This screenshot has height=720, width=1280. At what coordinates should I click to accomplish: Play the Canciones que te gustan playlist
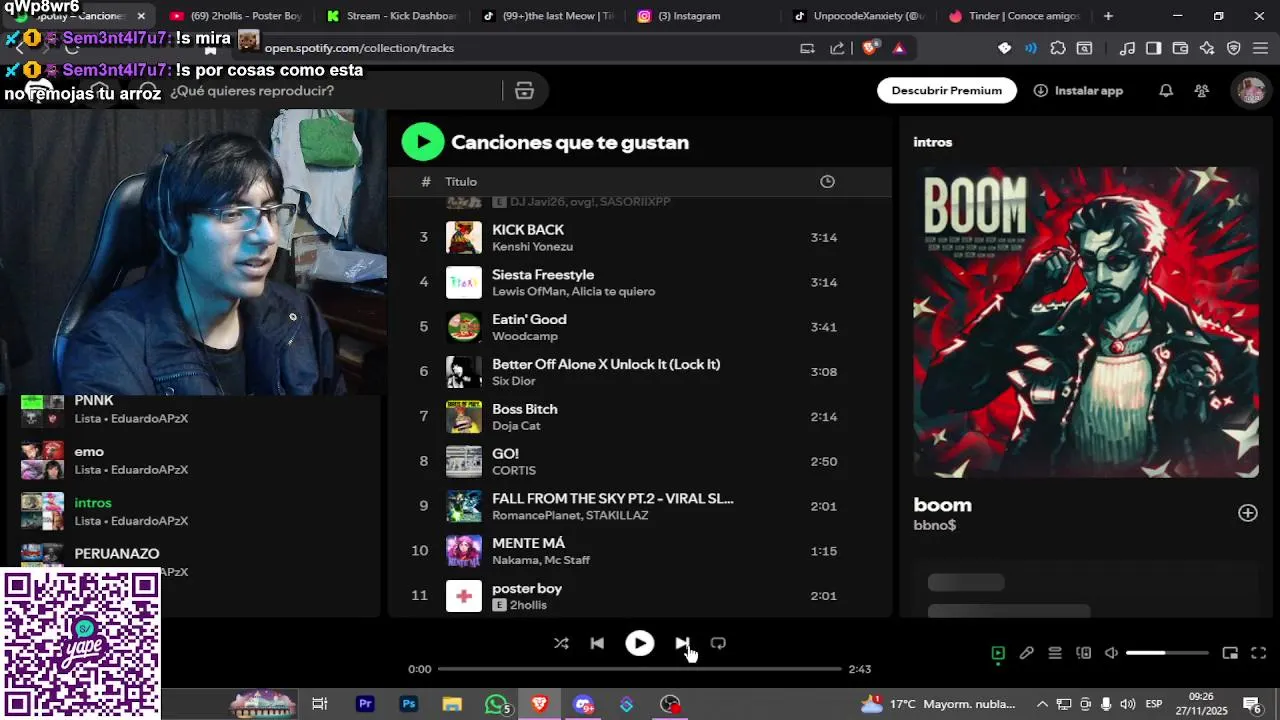pos(423,142)
